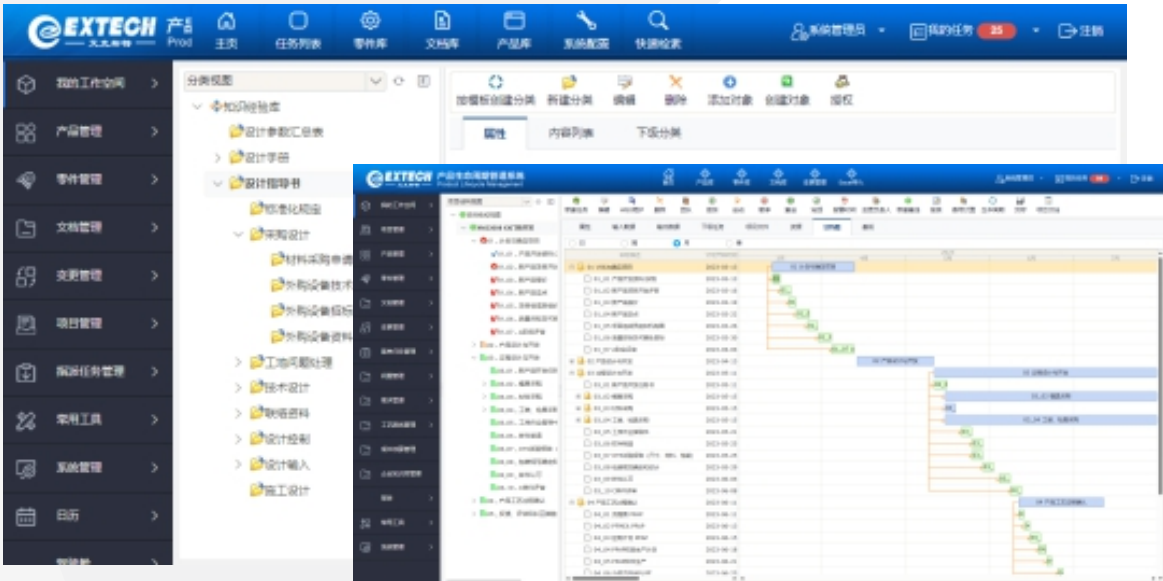1163x581 pixels.
Task: Expand the 技术设计 tree node
Action: [x=238, y=388]
